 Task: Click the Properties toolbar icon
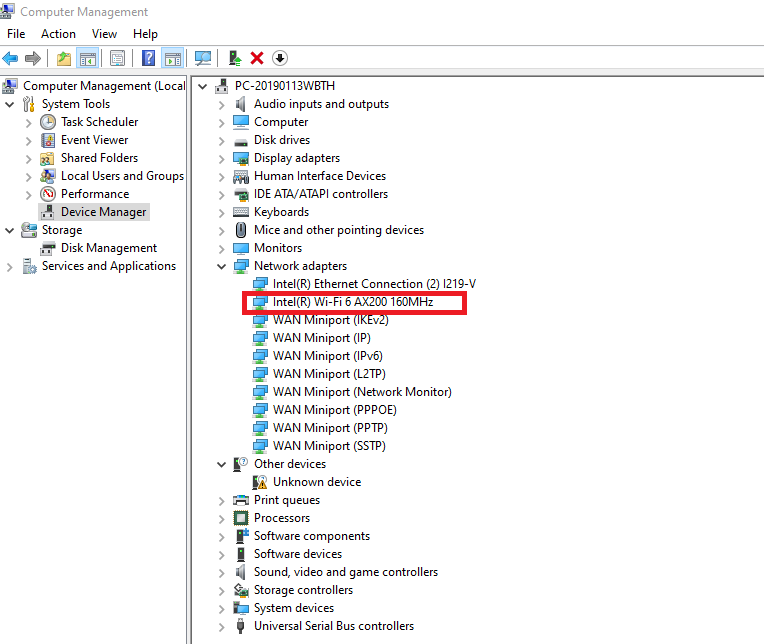click(117, 58)
